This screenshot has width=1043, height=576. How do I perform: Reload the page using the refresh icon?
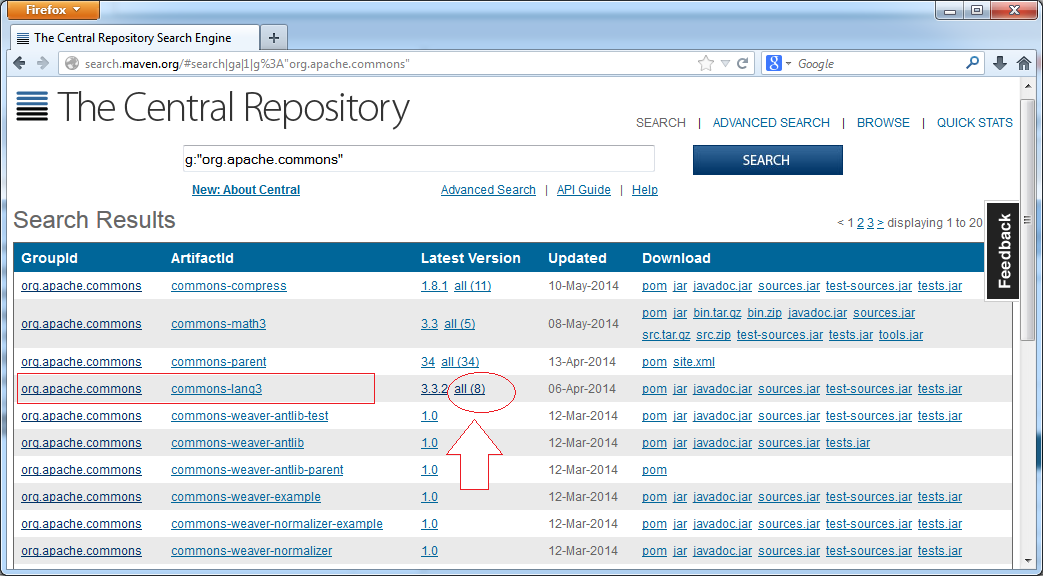(x=742, y=63)
